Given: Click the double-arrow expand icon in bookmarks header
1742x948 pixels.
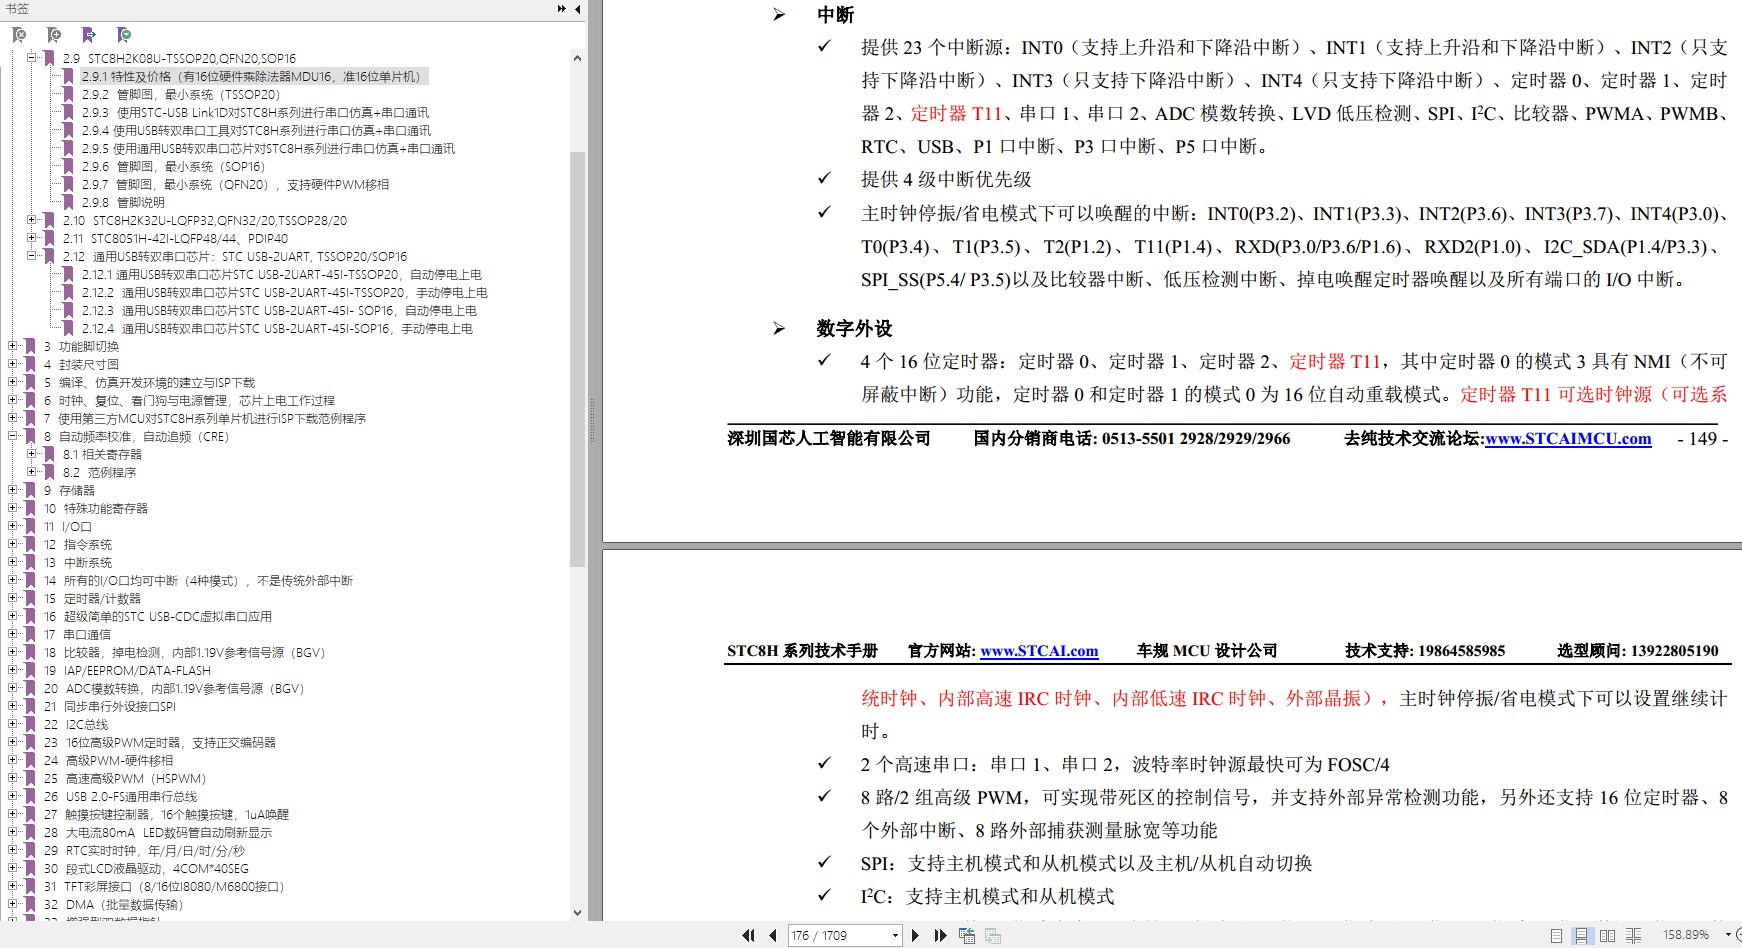Looking at the screenshot, I should (562, 9).
